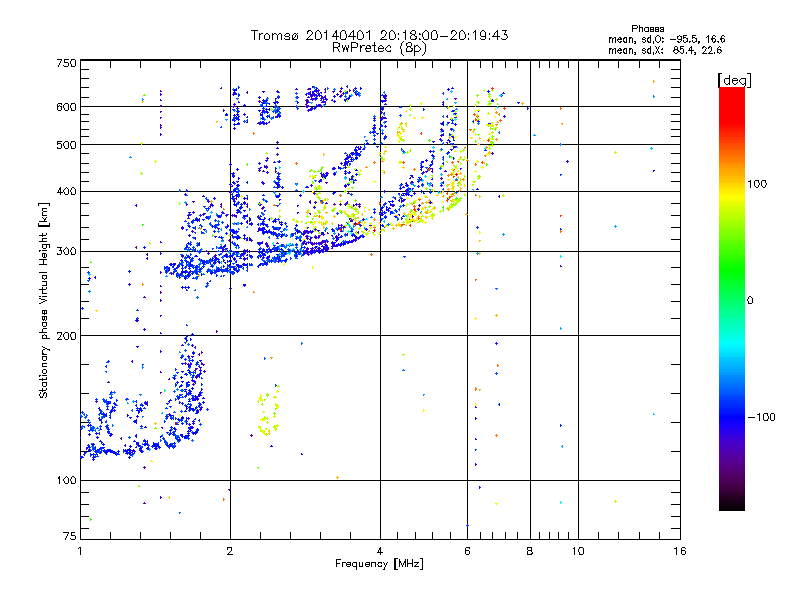
Task: Click the 'RwPretec (8p)' subtitle
Action: click(379, 48)
